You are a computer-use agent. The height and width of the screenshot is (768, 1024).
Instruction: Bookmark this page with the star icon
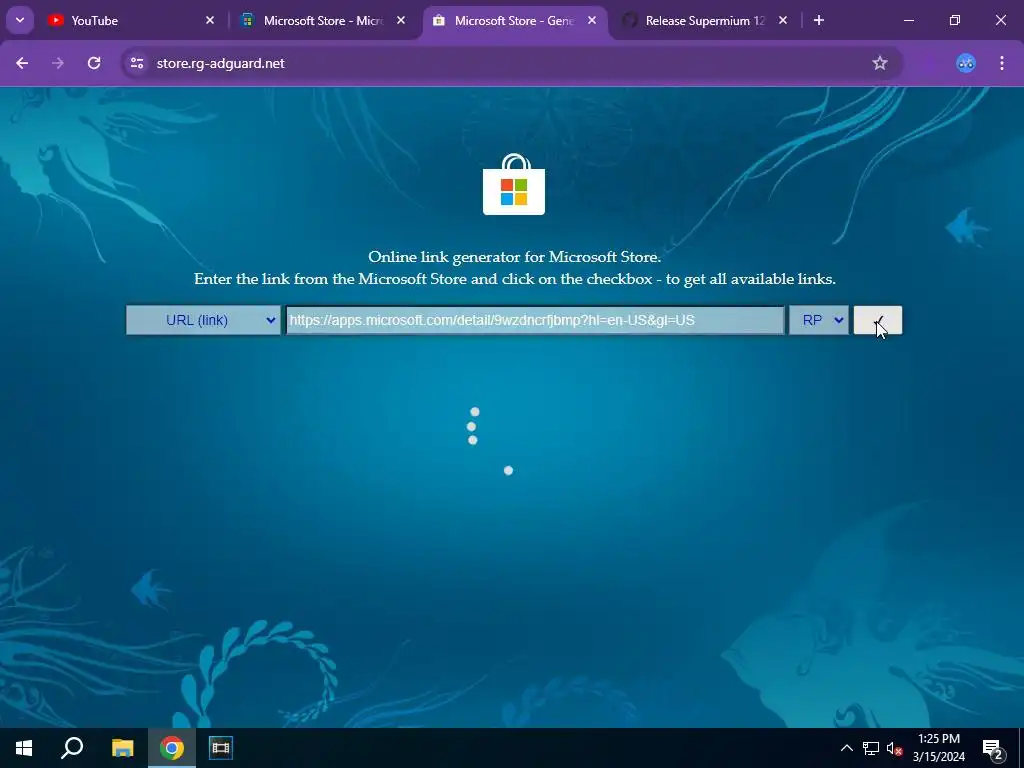(880, 63)
